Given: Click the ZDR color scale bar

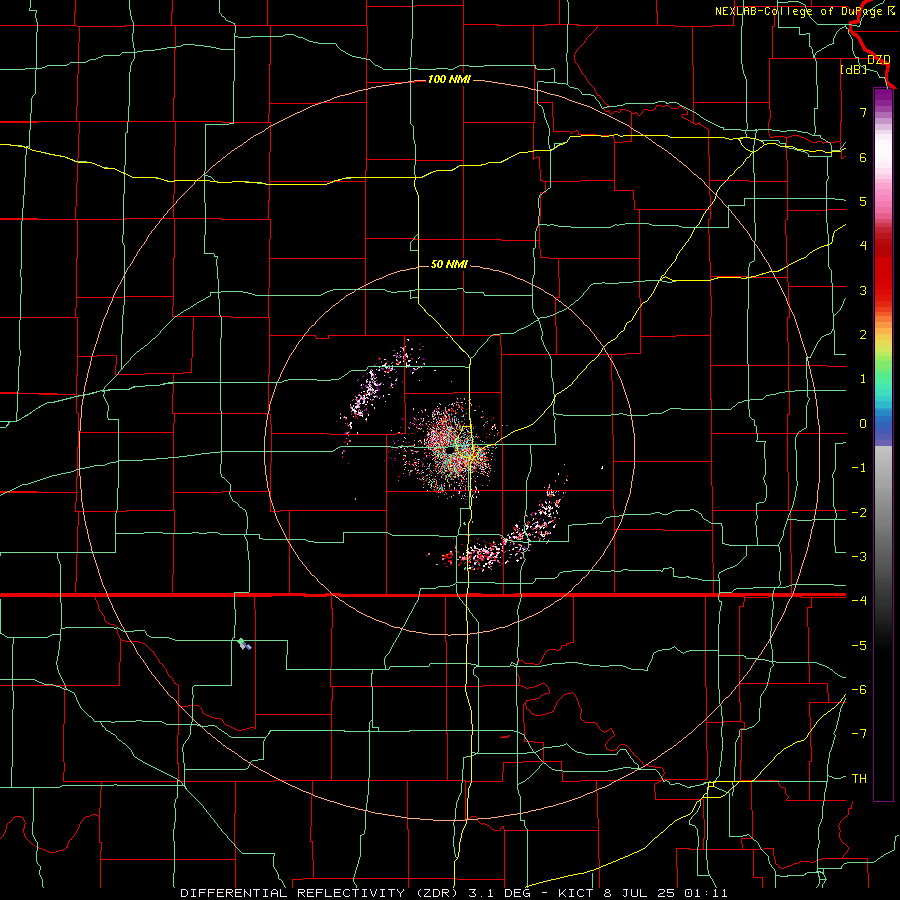Looking at the screenshot, I should [883, 444].
